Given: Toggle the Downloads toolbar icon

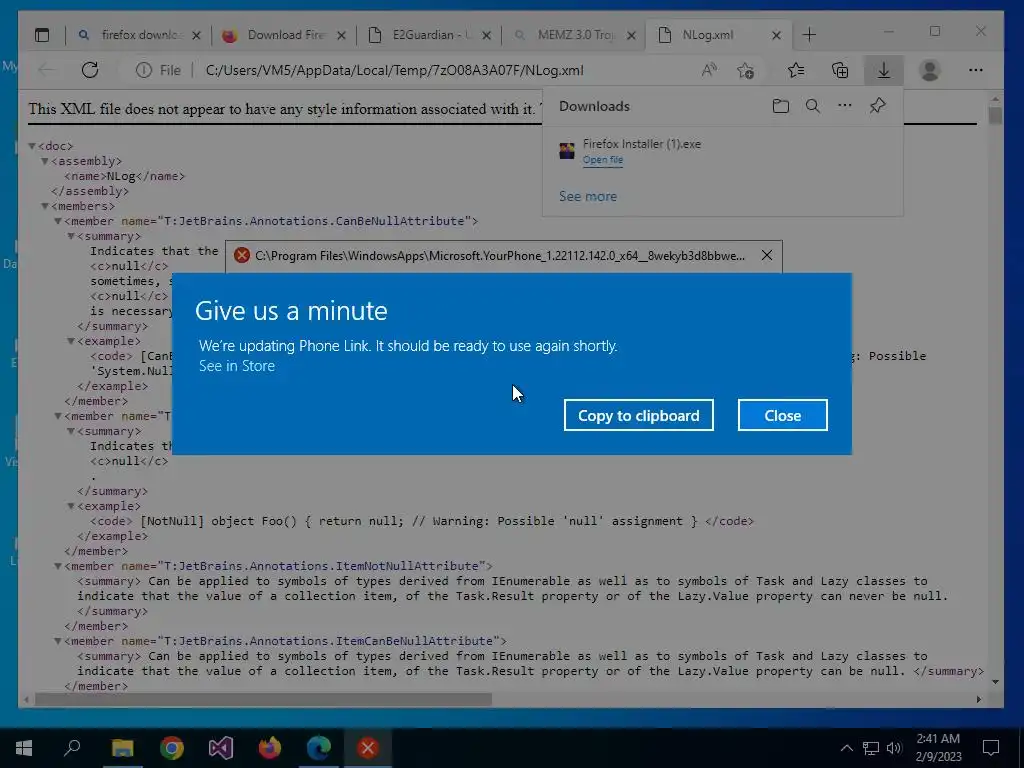Looking at the screenshot, I should 884,71.
